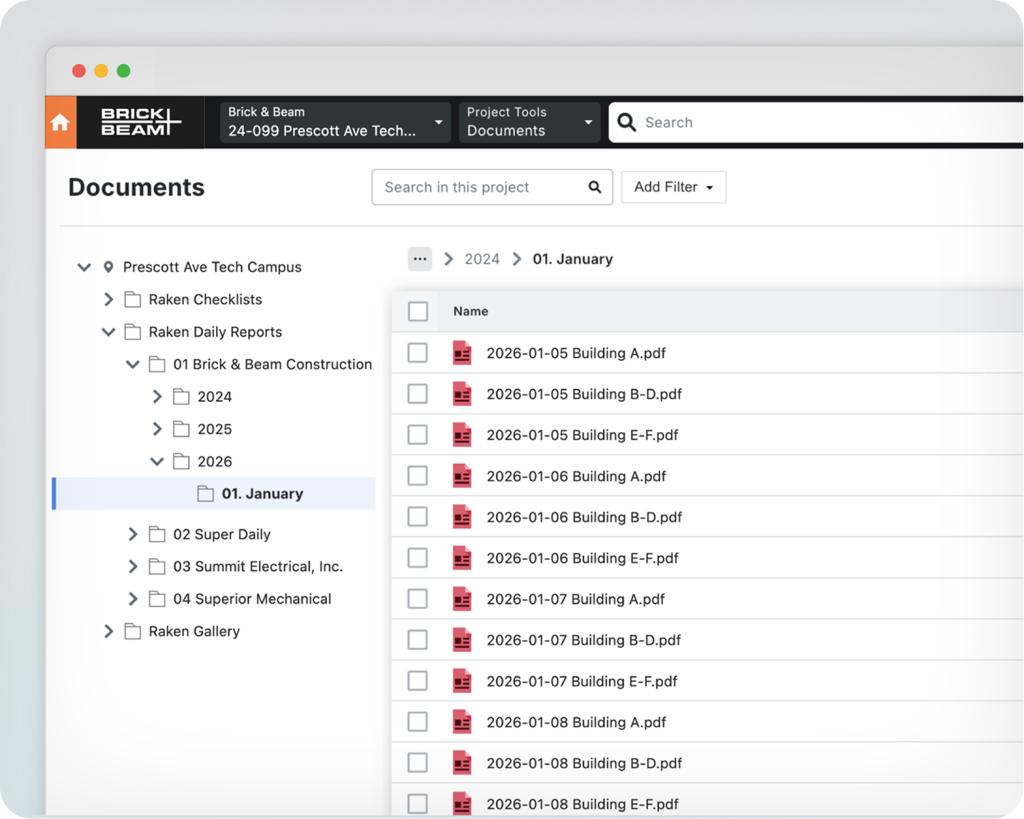
Task: Expand the 2025 folder in the tree
Action: pyautogui.click(x=157, y=429)
